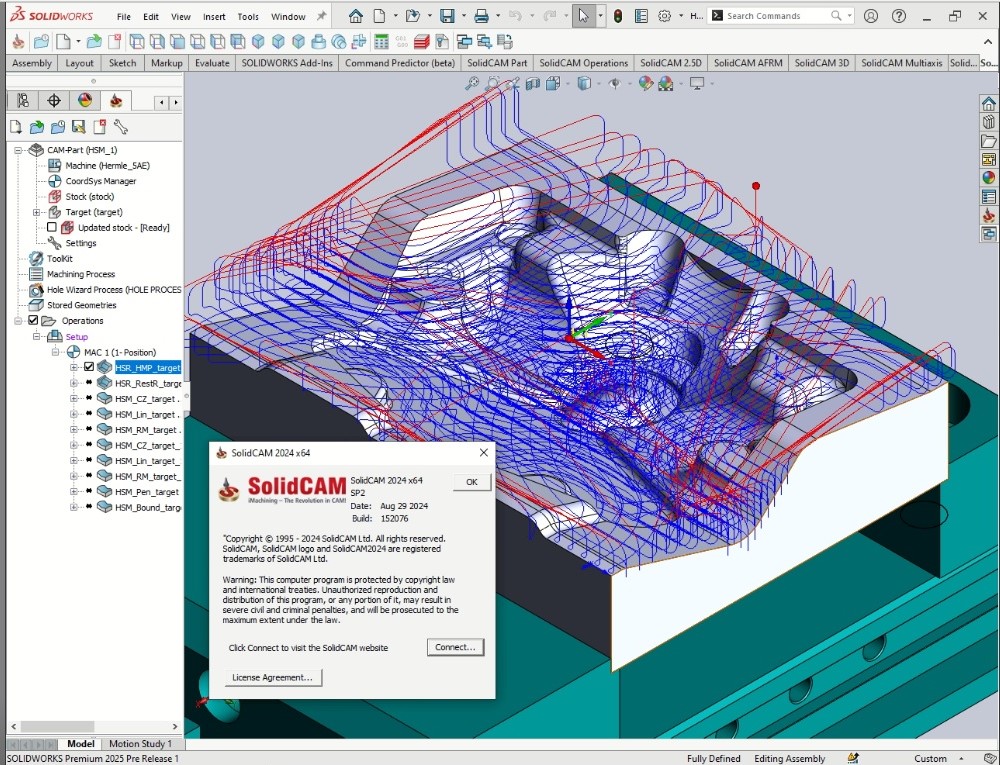Toggle the HSM_Pen_target operation marker
This screenshot has height=765, width=1000.
coord(89,492)
